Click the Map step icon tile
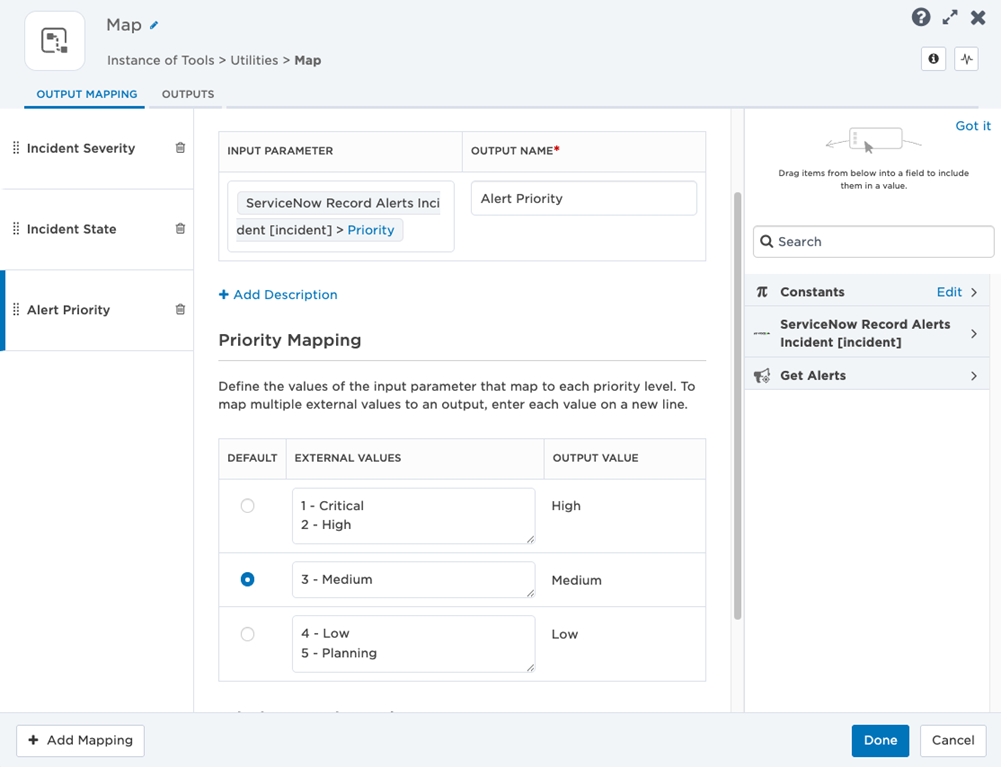Image resolution: width=1001 pixels, height=767 pixels. click(x=55, y=41)
